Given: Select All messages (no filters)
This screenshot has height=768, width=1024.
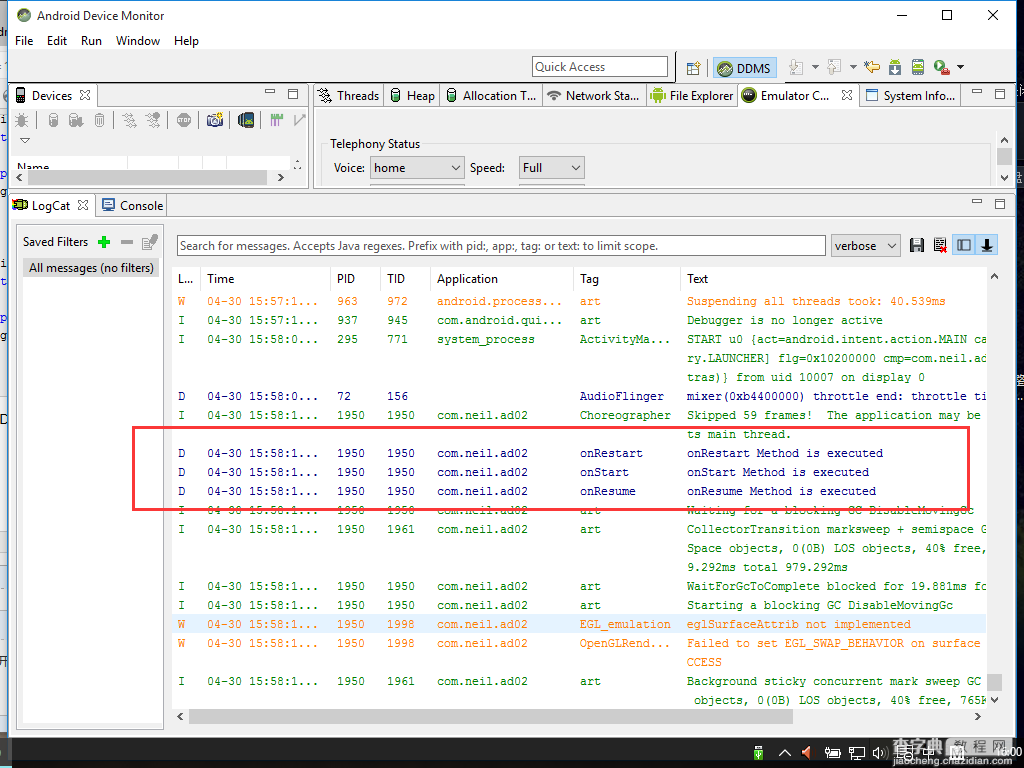Looking at the screenshot, I should [x=91, y=268].
